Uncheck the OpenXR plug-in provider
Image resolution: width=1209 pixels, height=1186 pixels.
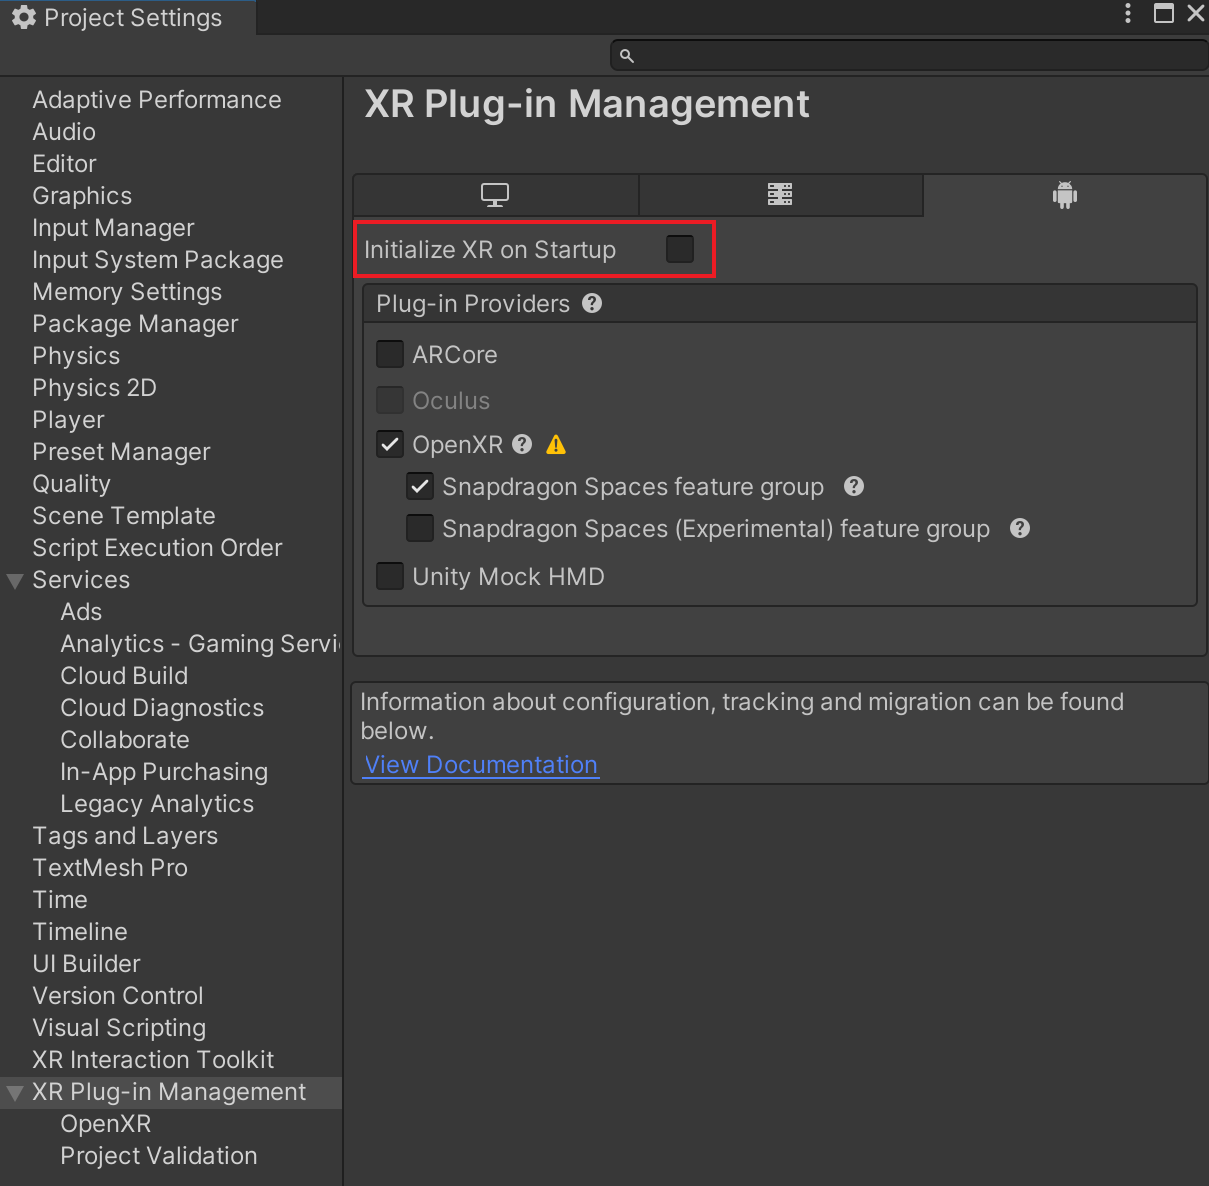pyautogui.click(x=390, y=444)
